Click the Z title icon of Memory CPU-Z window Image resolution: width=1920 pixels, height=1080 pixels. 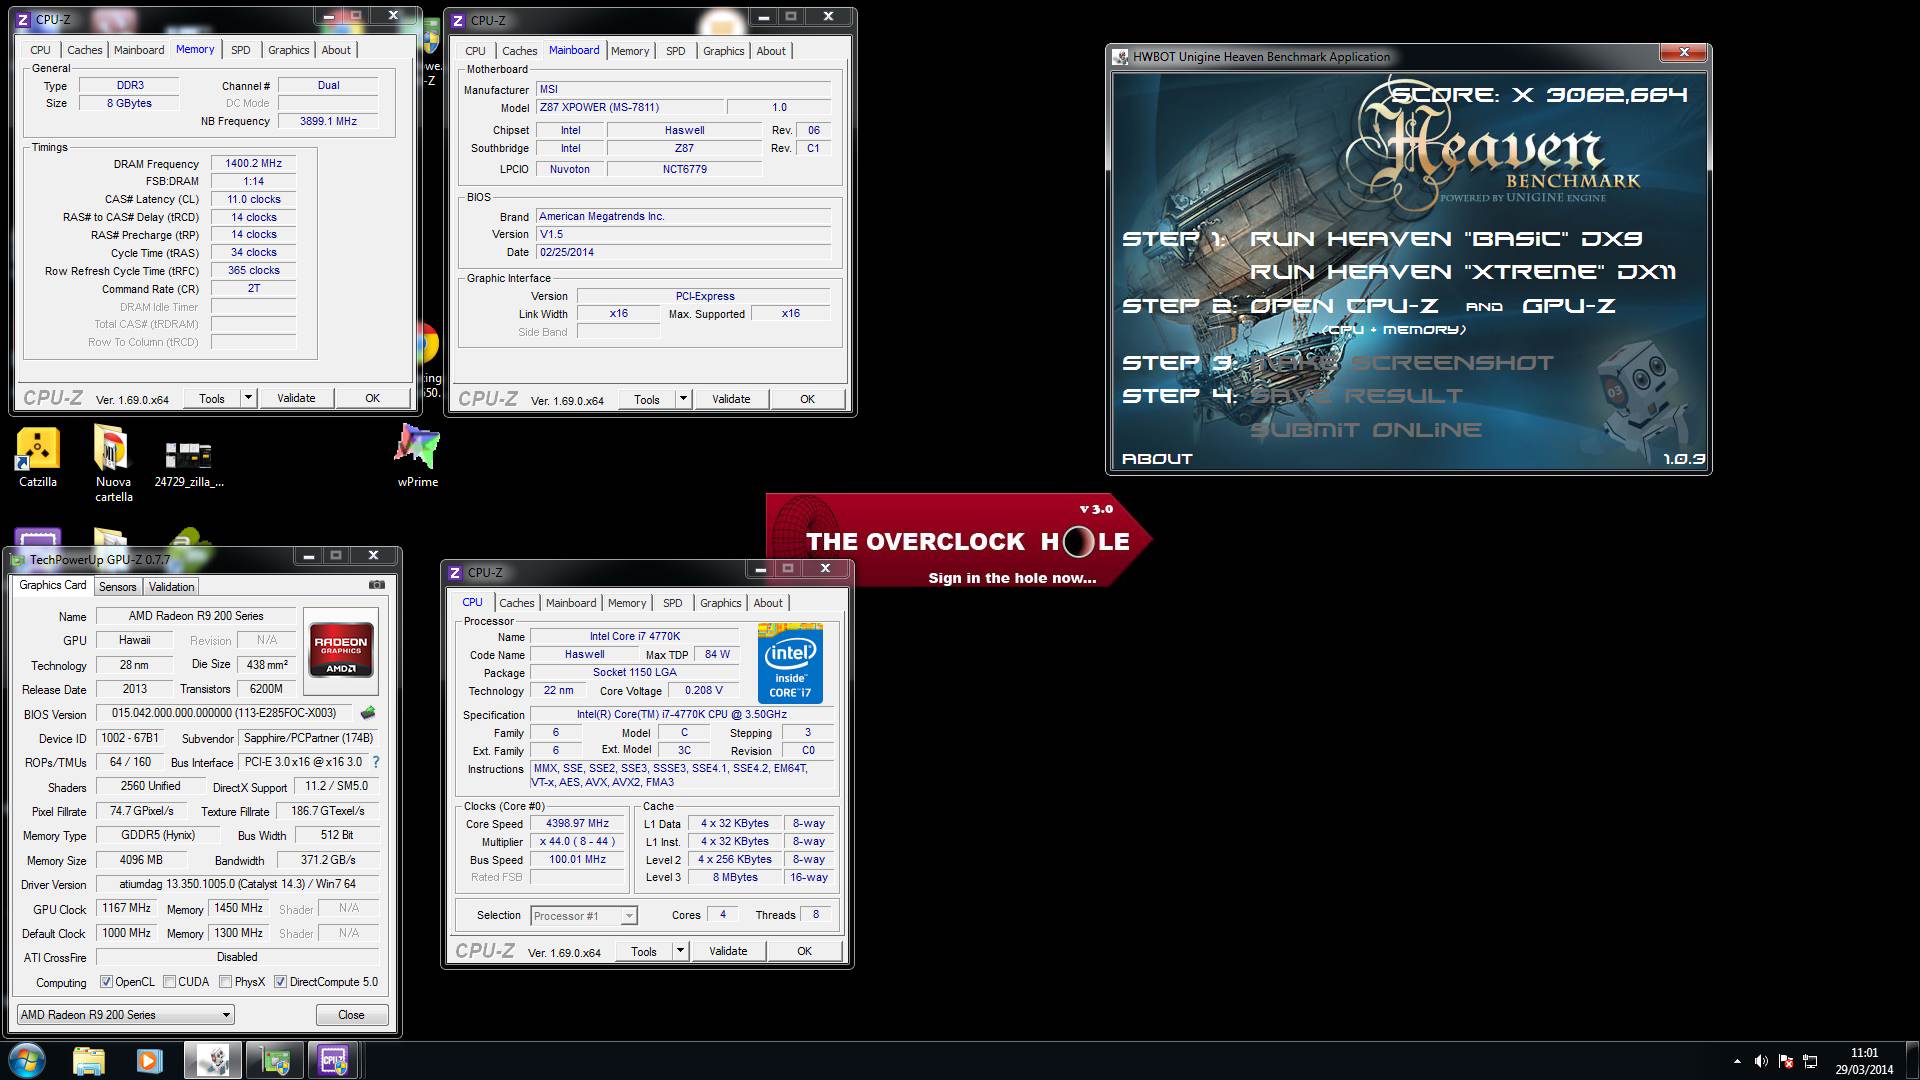(23, 19)
